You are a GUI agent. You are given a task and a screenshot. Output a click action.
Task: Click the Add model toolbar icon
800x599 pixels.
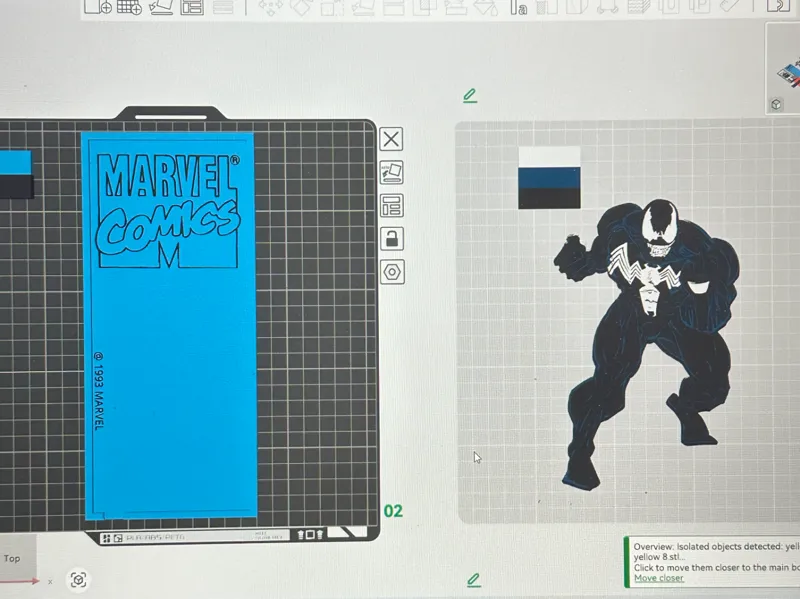click(97, 7)
